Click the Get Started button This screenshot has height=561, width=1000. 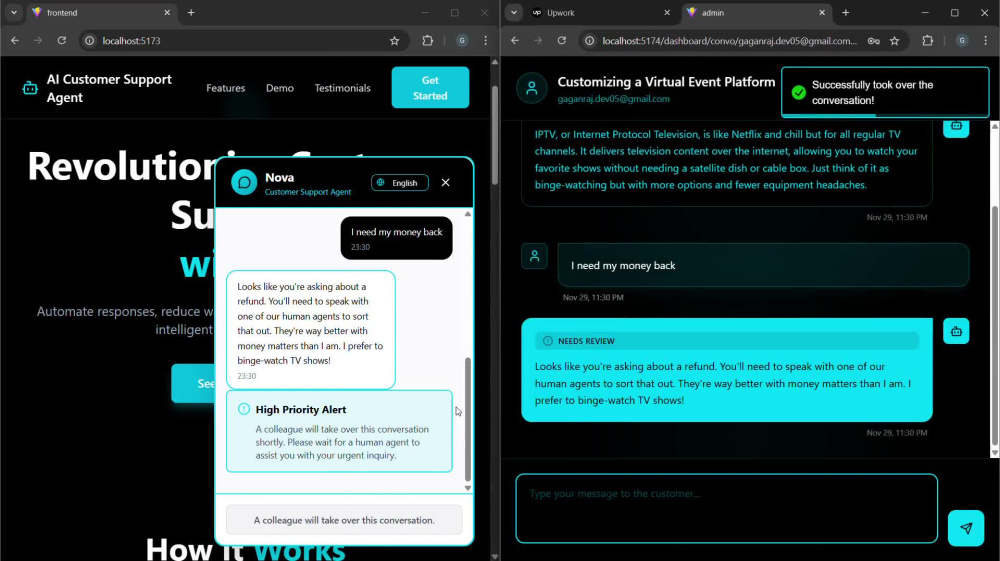[430, 88]
